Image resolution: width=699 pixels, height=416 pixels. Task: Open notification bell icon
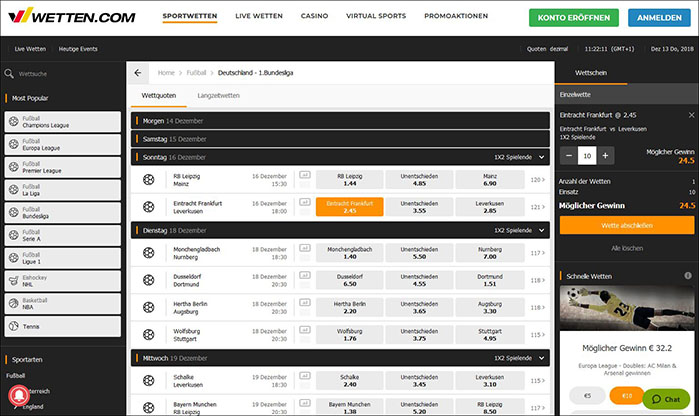tap(19, 395)
